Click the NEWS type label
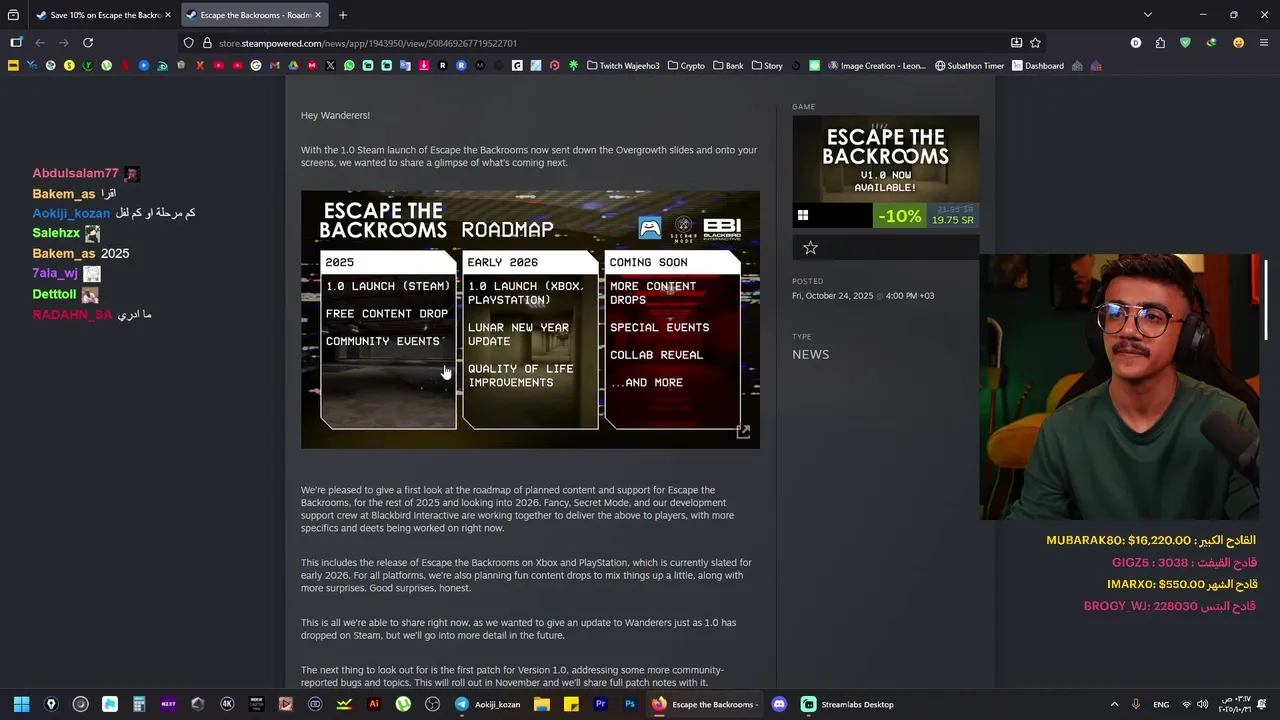This screenshot has height=720, width=1280. (810, 354)
